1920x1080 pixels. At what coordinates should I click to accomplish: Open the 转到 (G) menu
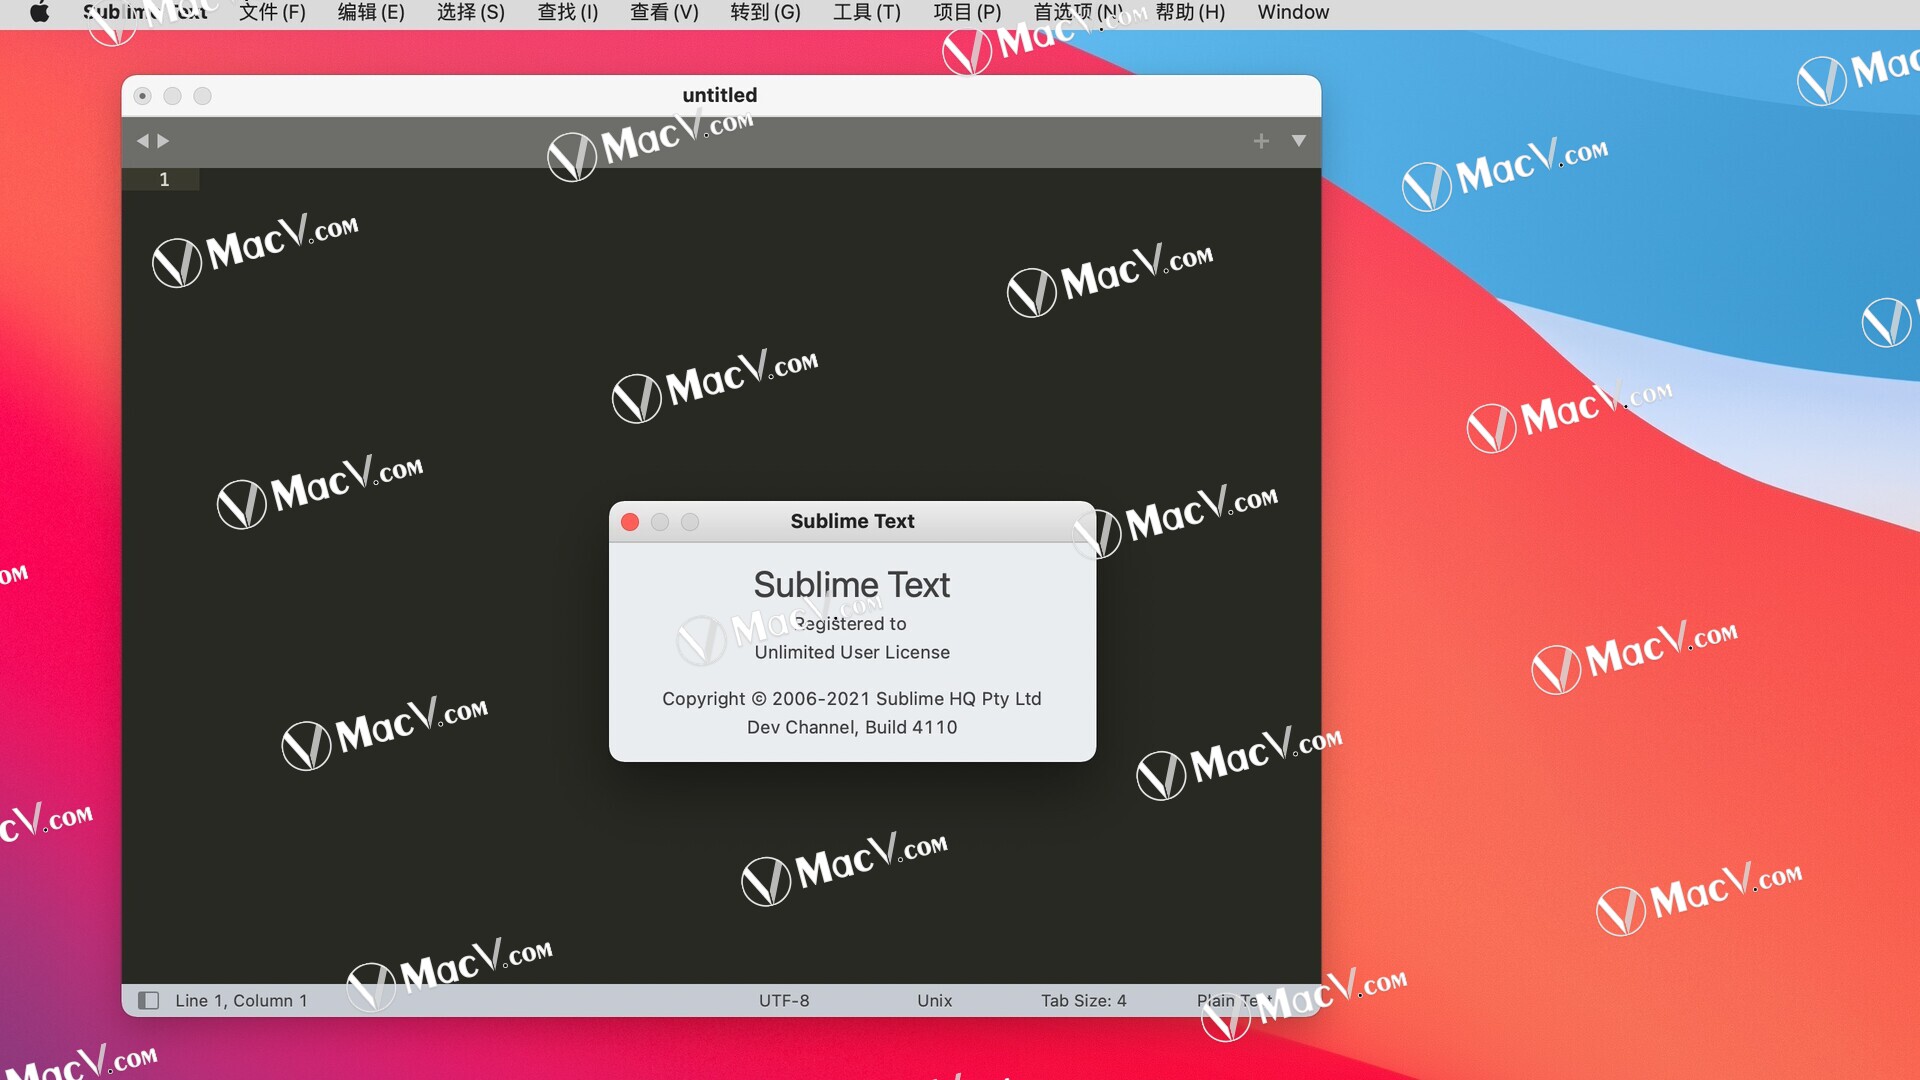point(765,12)
